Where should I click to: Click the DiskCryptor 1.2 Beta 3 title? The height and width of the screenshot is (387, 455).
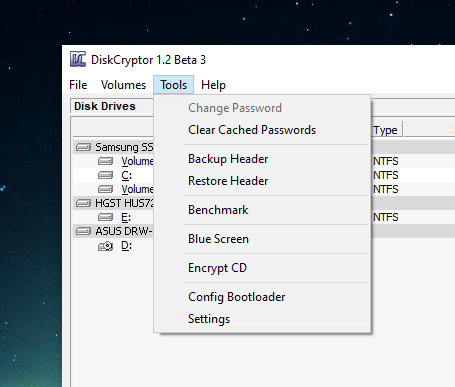[x=148, y=60]
